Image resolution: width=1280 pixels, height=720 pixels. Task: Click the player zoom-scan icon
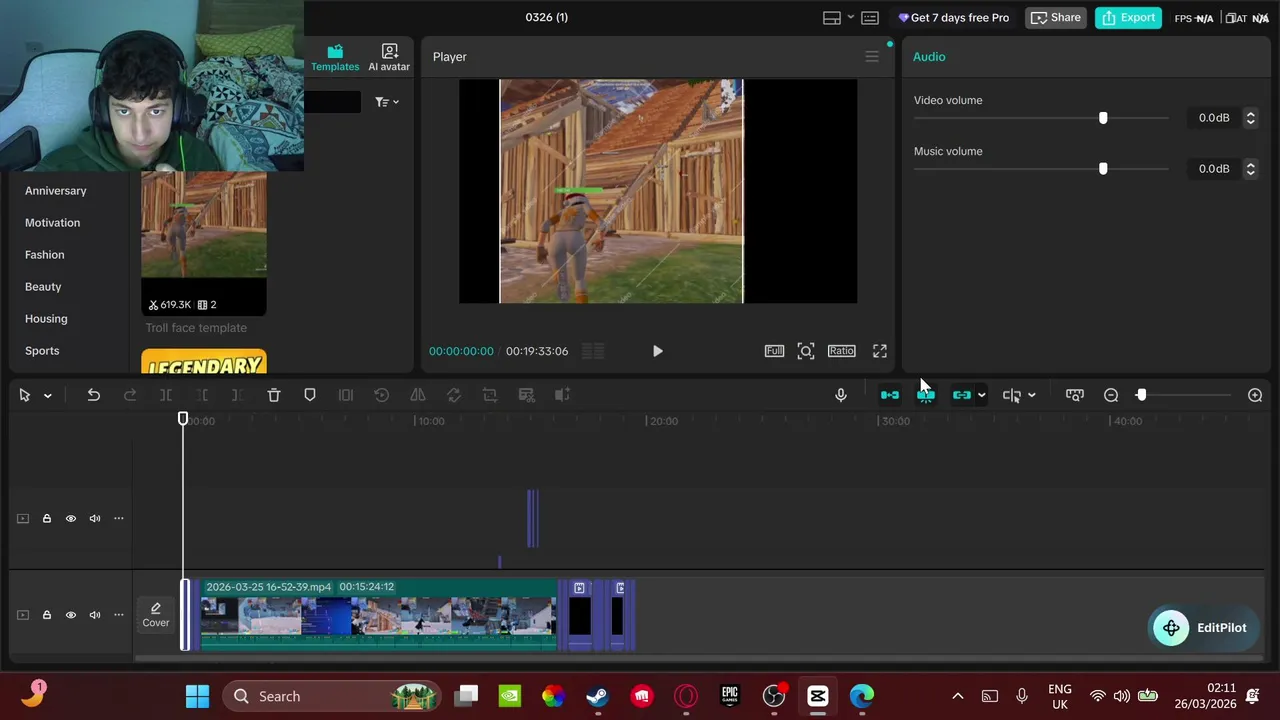click(x=806, y=351)
